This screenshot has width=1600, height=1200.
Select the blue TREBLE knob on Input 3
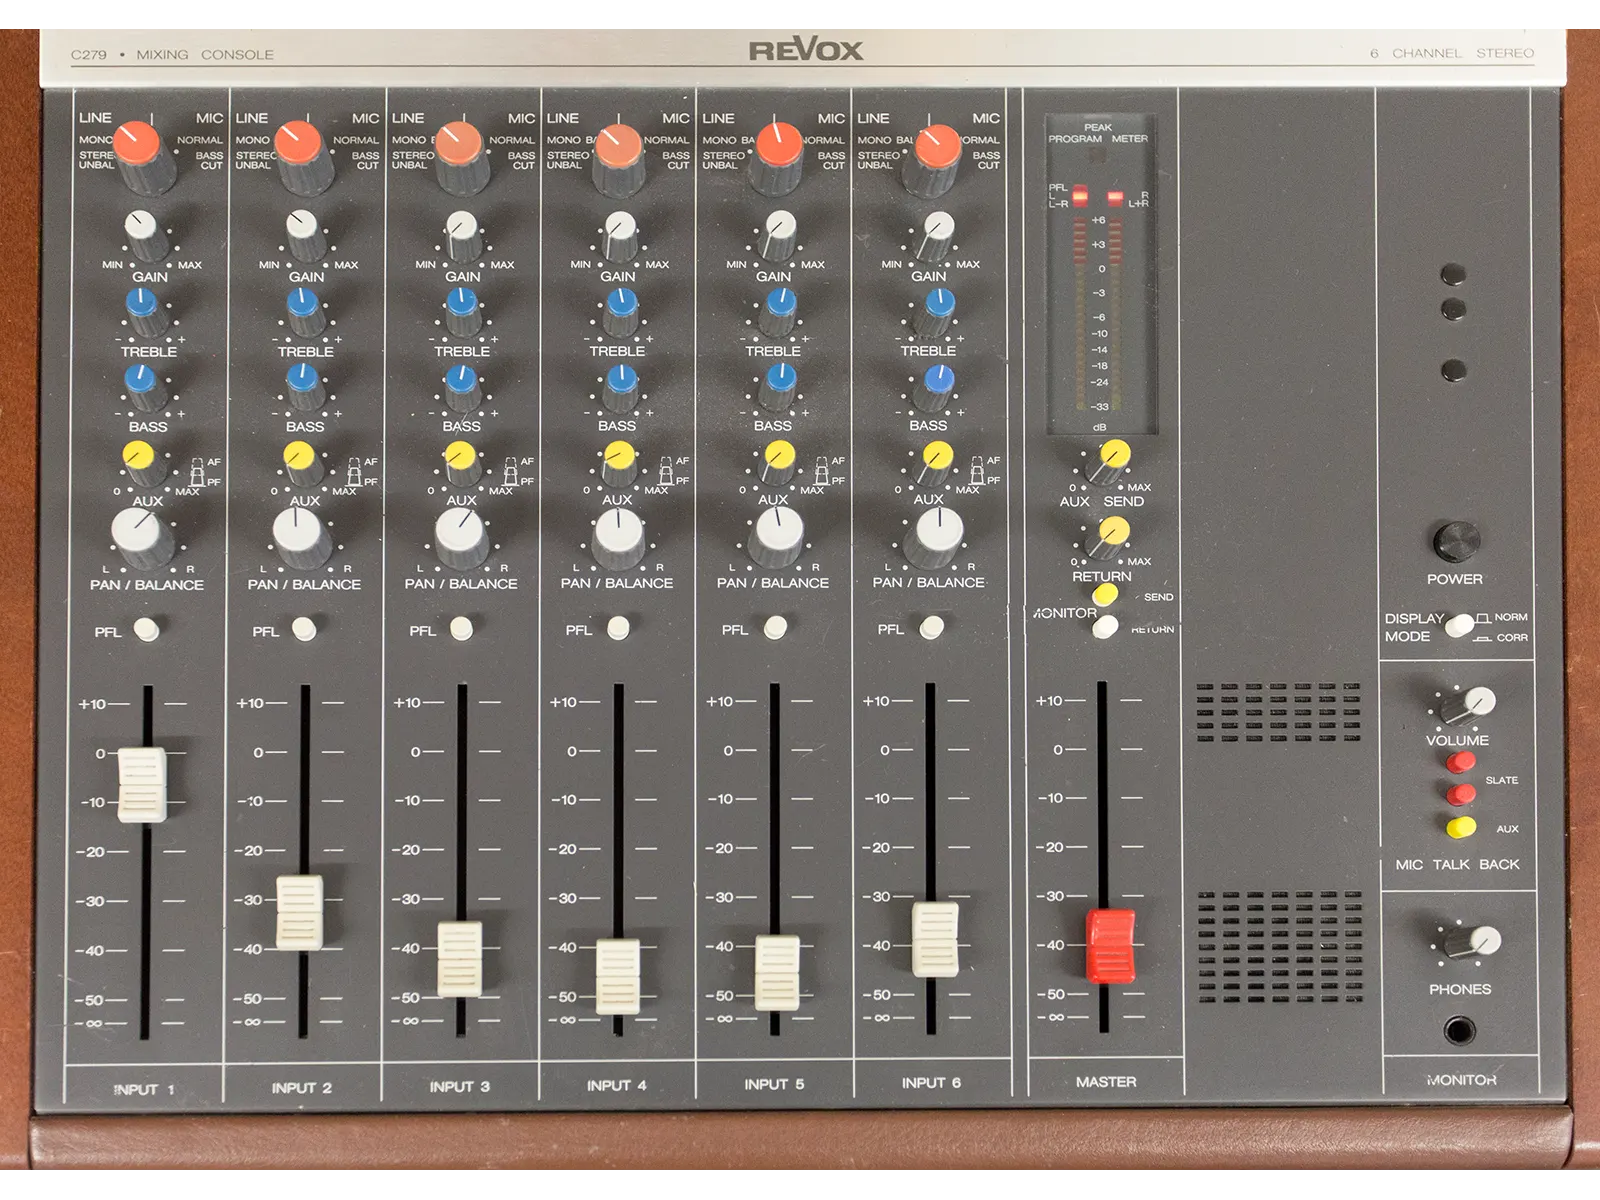point(462,311)
